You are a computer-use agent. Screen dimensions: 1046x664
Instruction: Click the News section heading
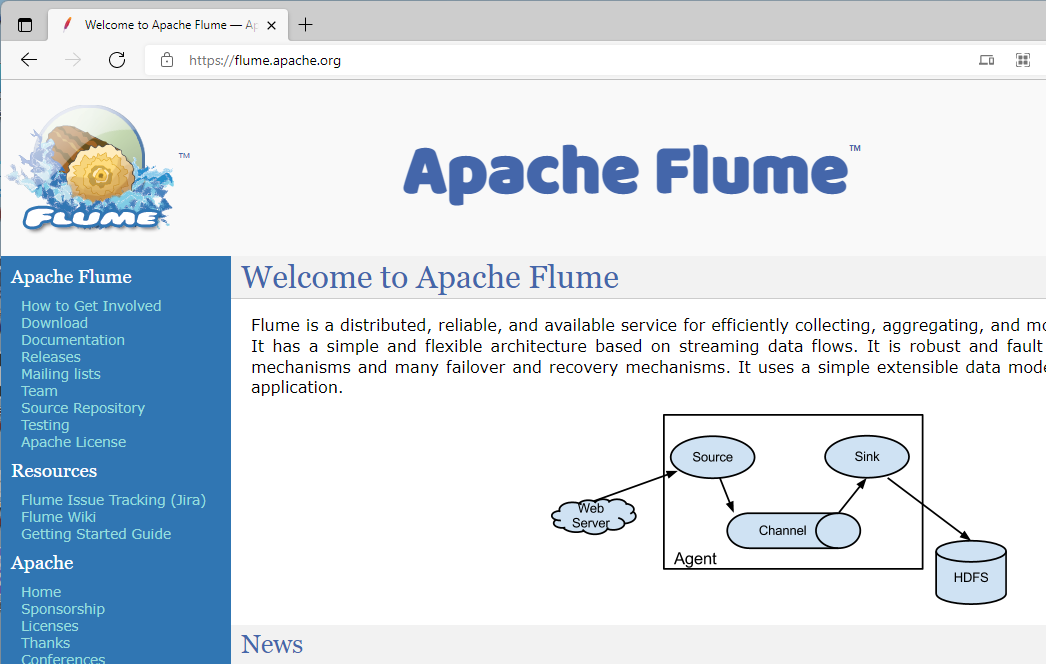click(272, 644)
